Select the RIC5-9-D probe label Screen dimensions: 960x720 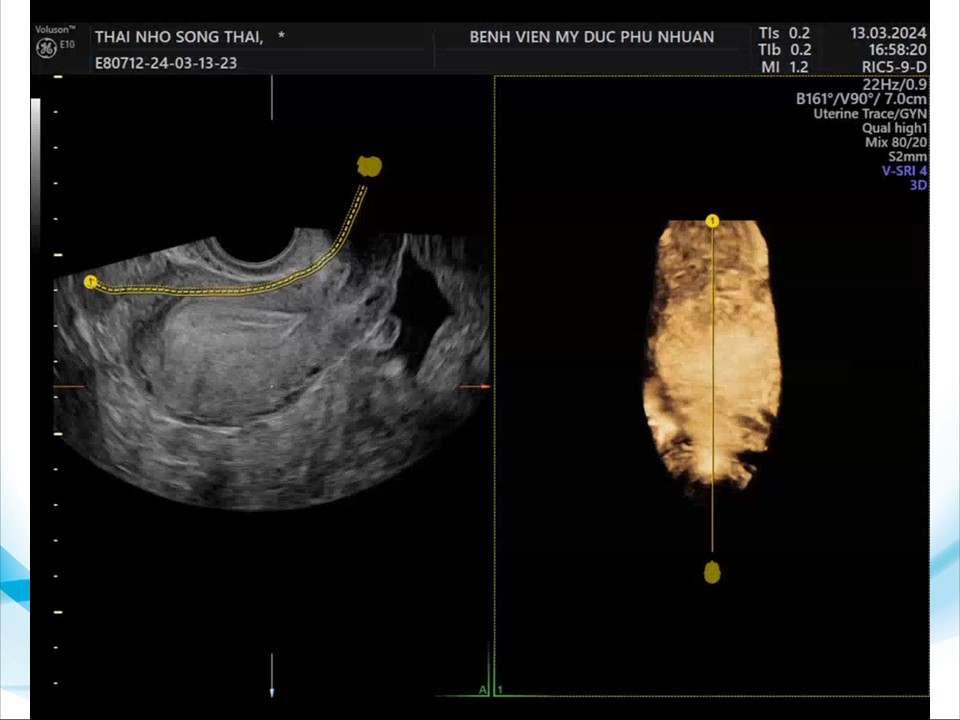(894, 67)
